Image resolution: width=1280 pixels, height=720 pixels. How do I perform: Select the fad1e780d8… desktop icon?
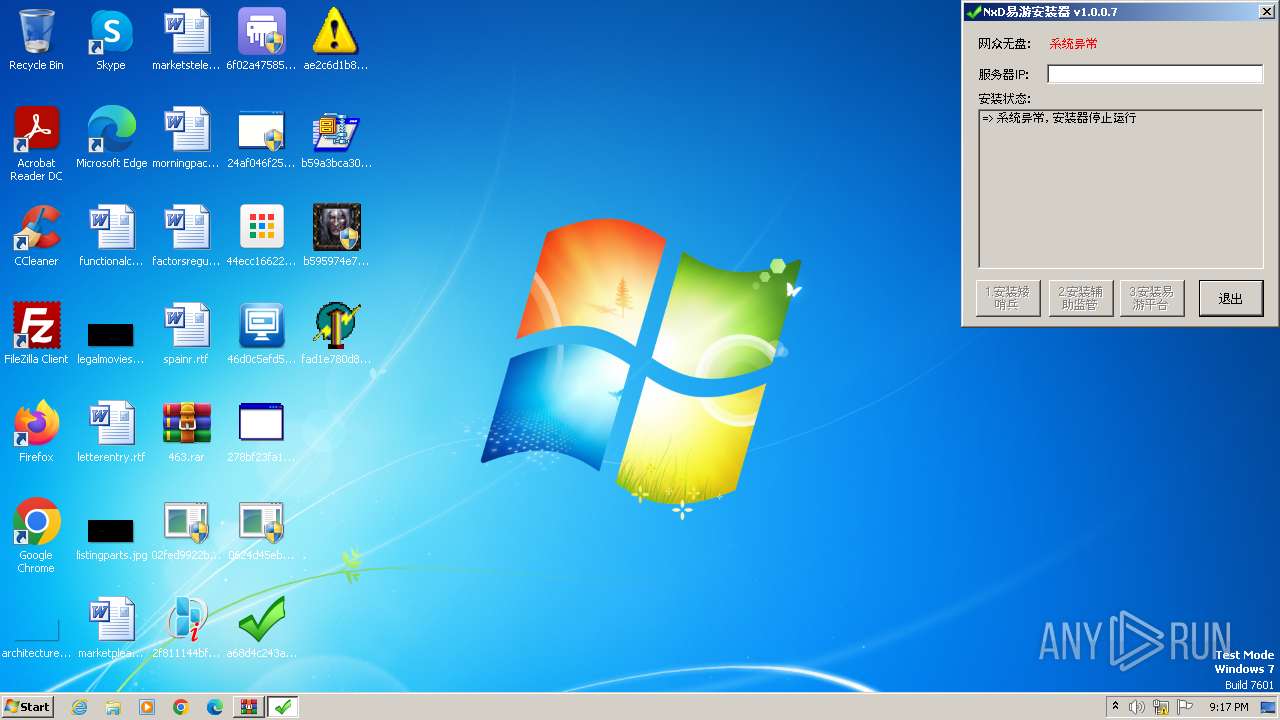click(x=336, y=334)
